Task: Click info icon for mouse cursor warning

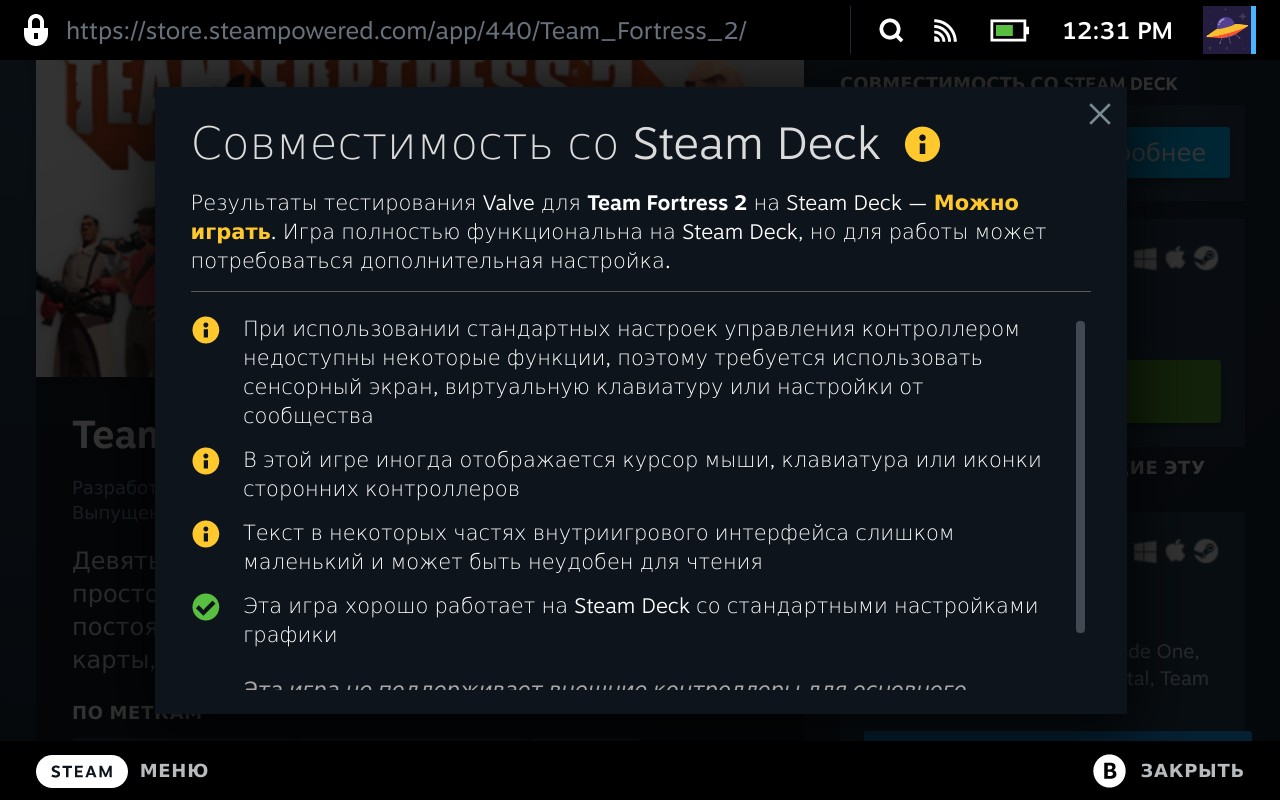Action: pyautogui.click(x=205, y=461)
